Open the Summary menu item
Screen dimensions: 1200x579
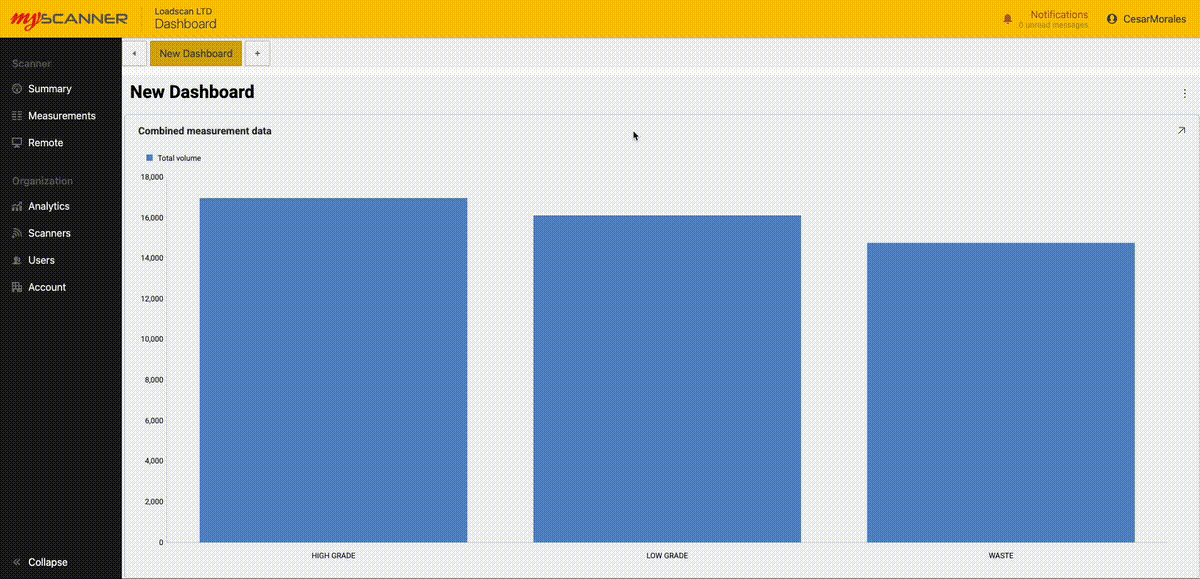coord(50,89)
